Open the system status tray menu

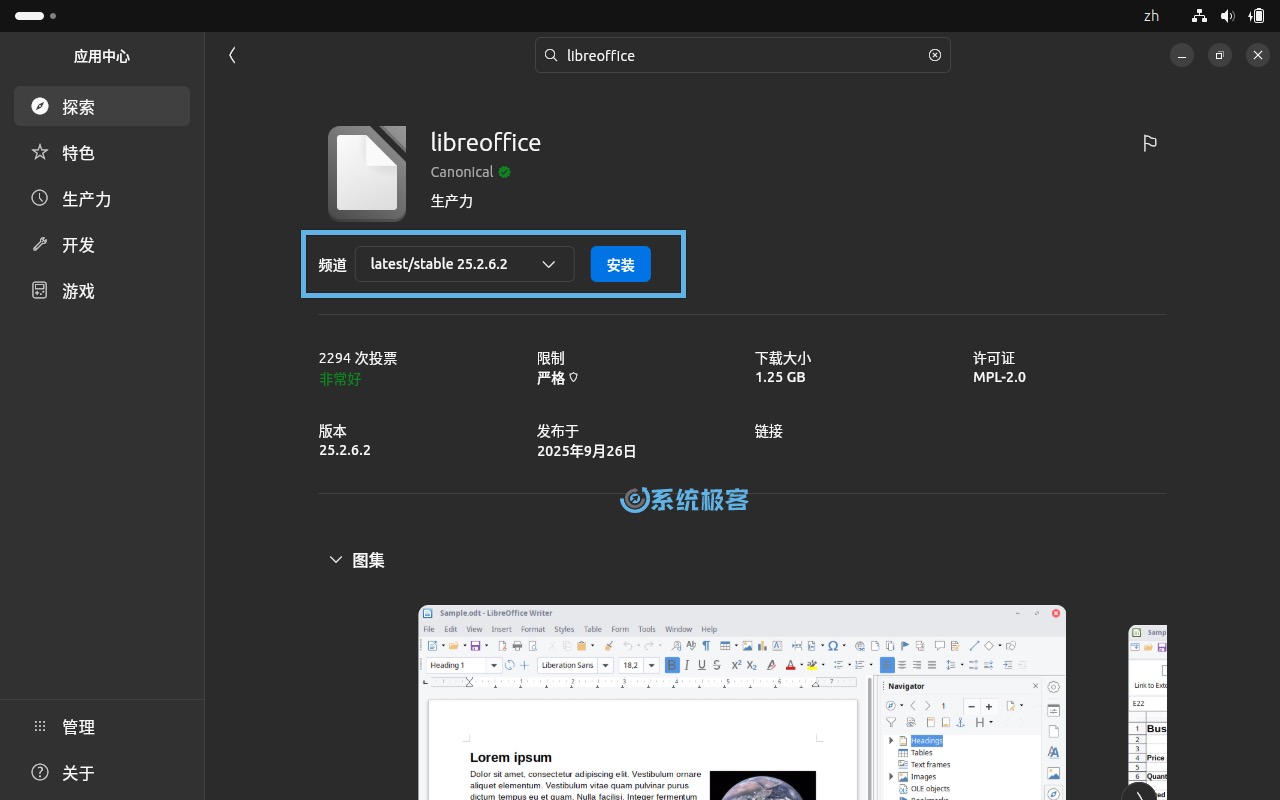1228,16
